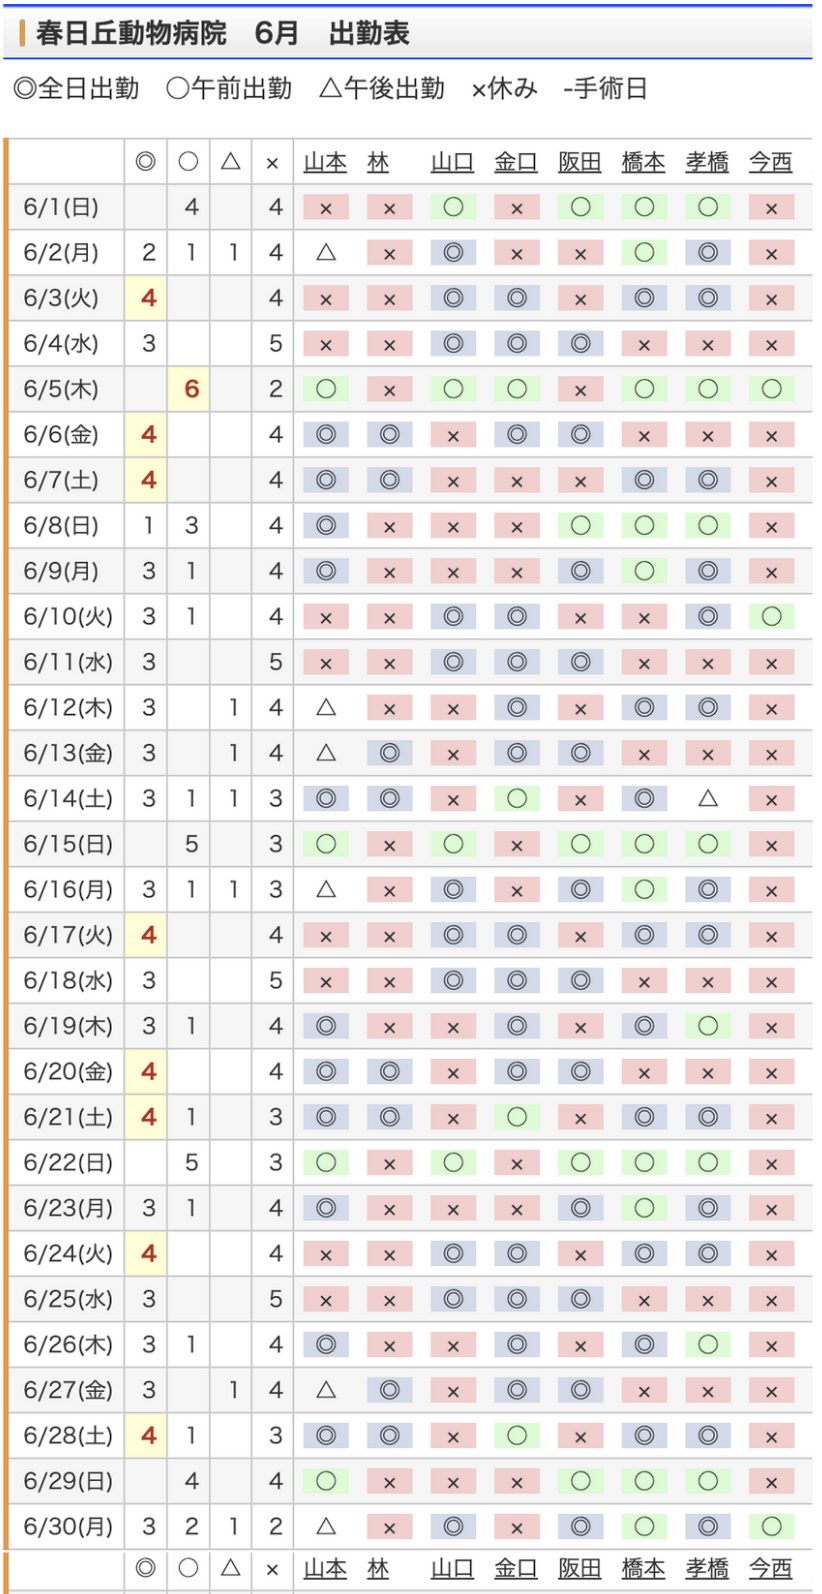Click 孝橋's triangle icon on 6/14(土)
The width and height of the screenshot is (822, 1594).
point(708,799)
